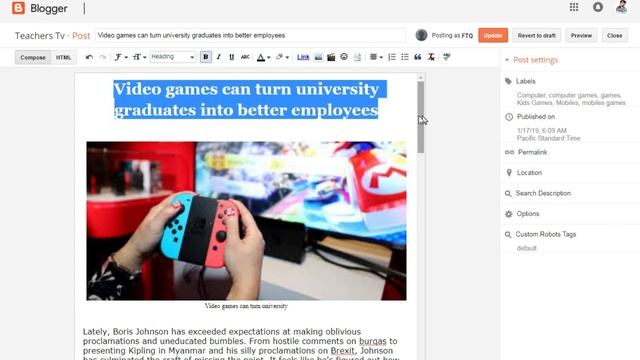Undo the last edit
The image size is (640, 360).
[x=89, y=57]
